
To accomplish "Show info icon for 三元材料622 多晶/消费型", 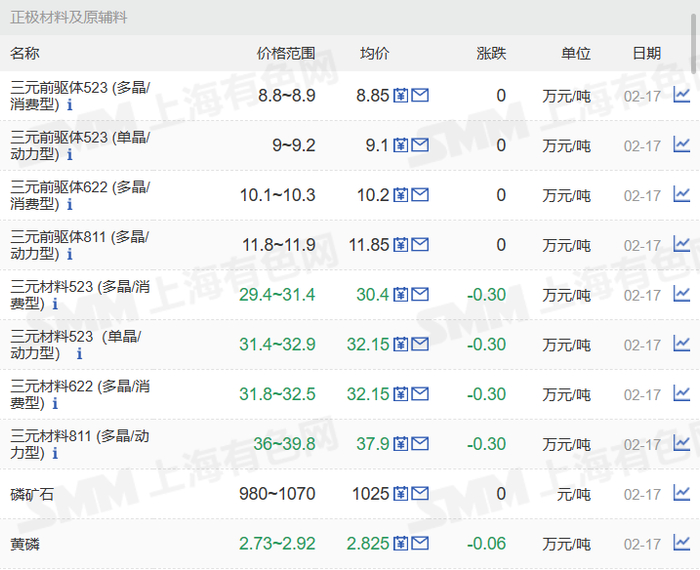I will tap(55, 404).
